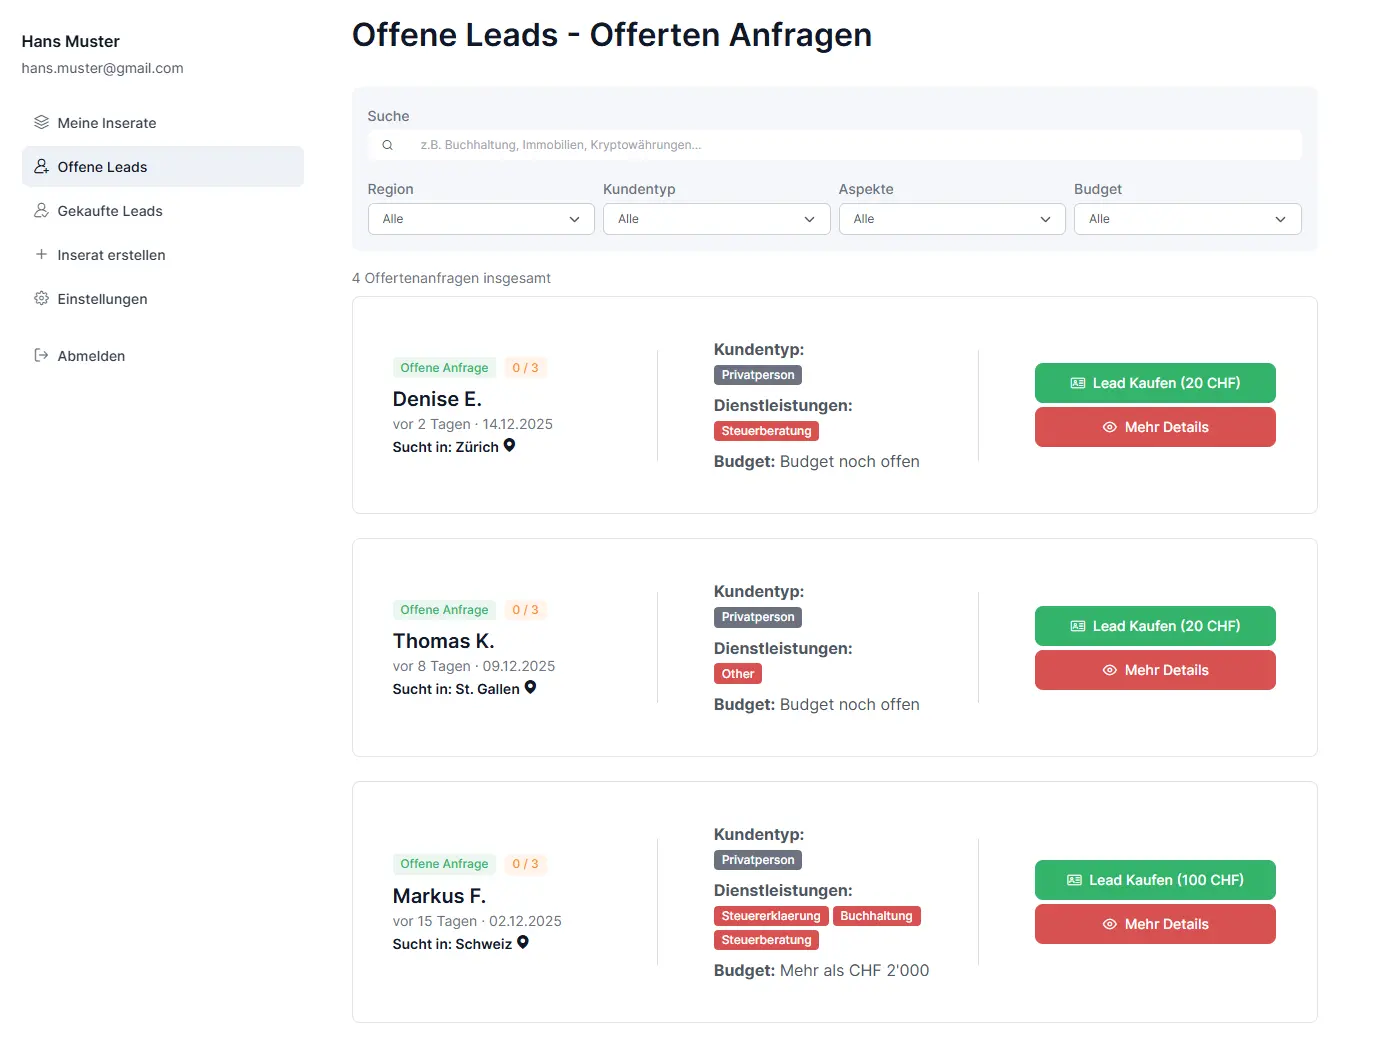Buy Denise E. lead for 20 CHF
The height and width of the screenshot is (1039, 1374).
tap(1155, 383)
